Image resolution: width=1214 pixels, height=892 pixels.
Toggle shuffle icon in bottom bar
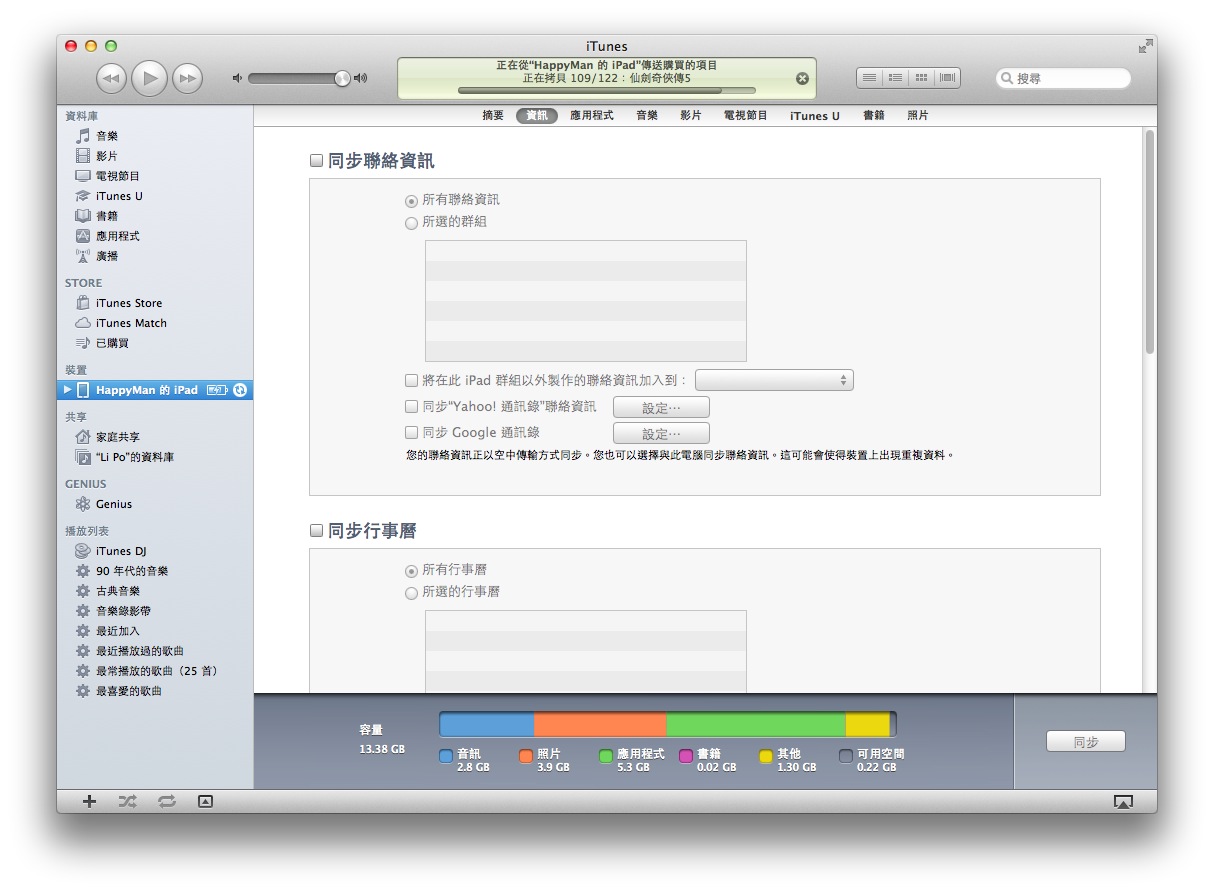[127, 801]
